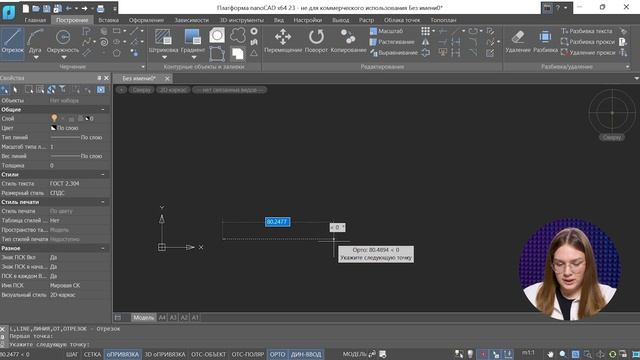Click the Перемещение move tool
Viewport: 640px width, 360px height.
283,41
